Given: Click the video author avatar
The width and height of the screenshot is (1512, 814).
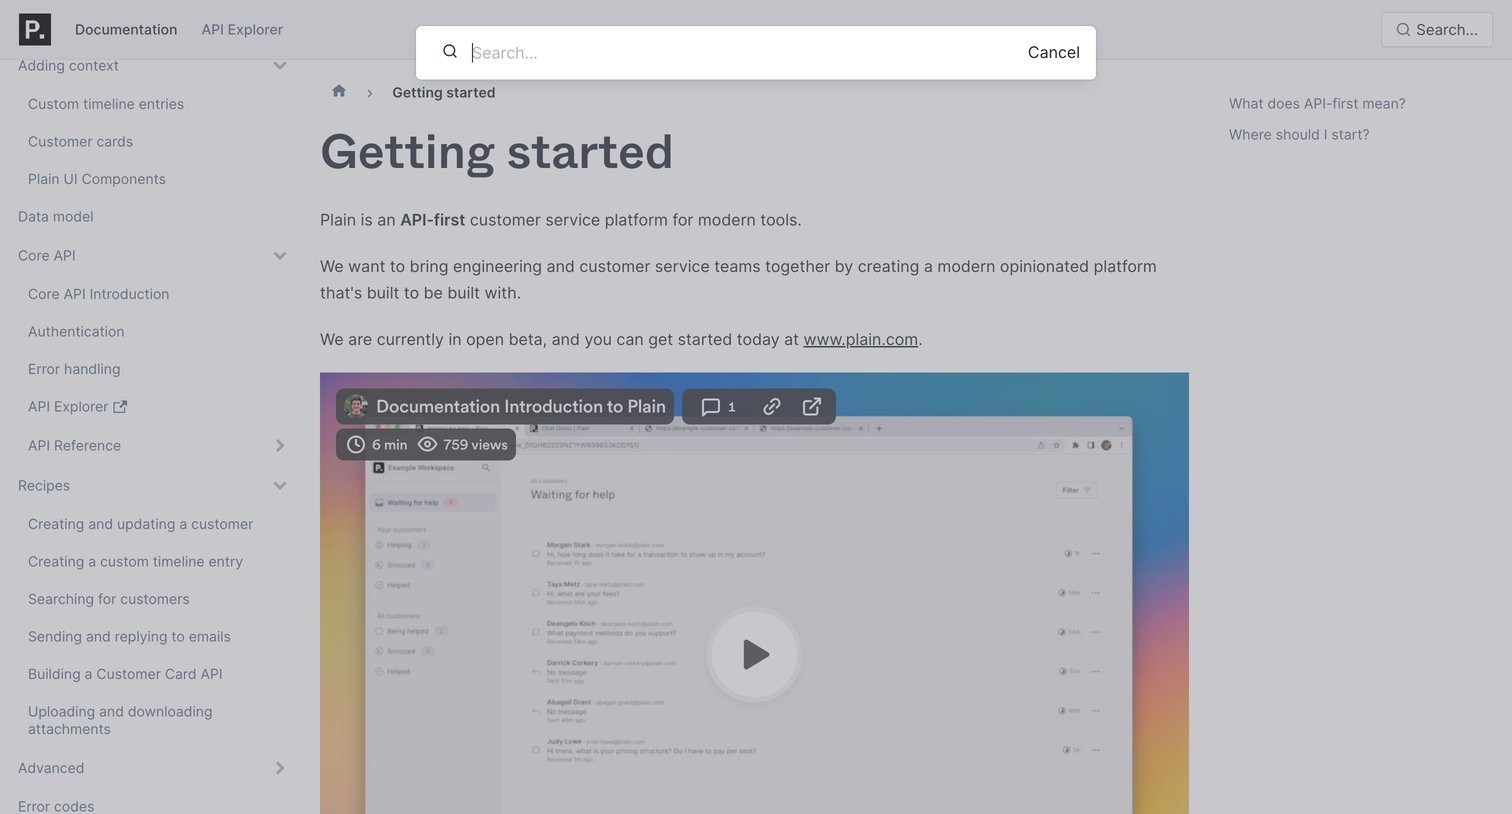Looking at the screenshot, I should point(355,406).
